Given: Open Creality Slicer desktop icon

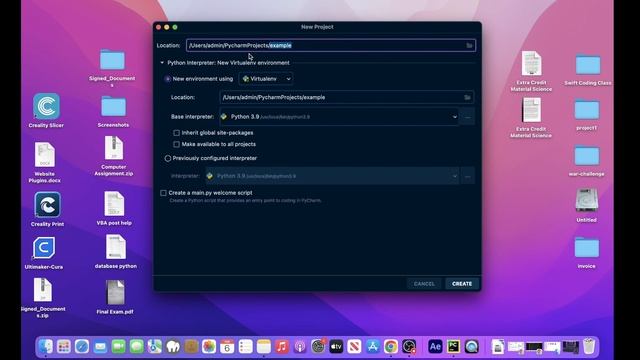Looking at the screenshot, I should [46, 107].
